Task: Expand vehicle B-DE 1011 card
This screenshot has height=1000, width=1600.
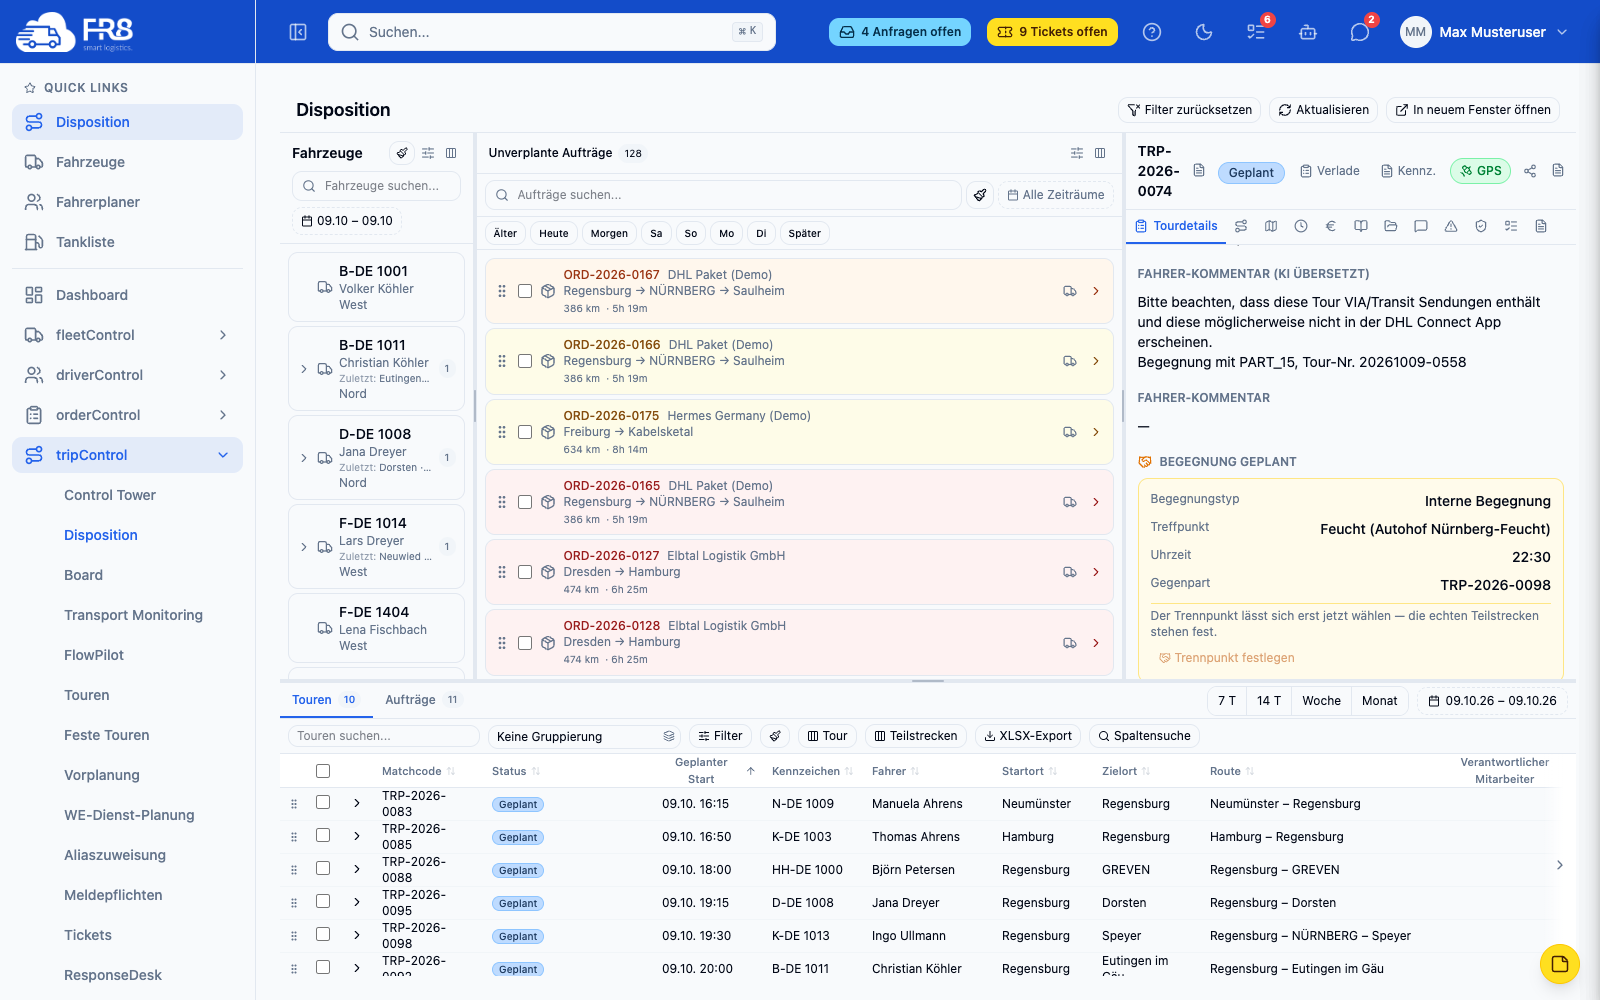Action: [x=304, y=369]
